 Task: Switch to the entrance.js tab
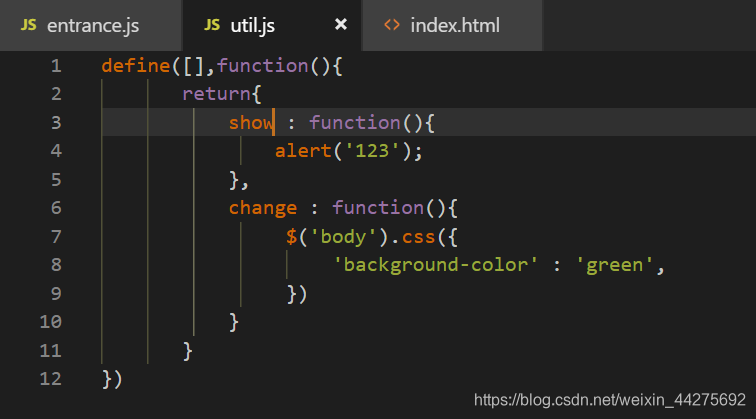(x=91, y=26)
